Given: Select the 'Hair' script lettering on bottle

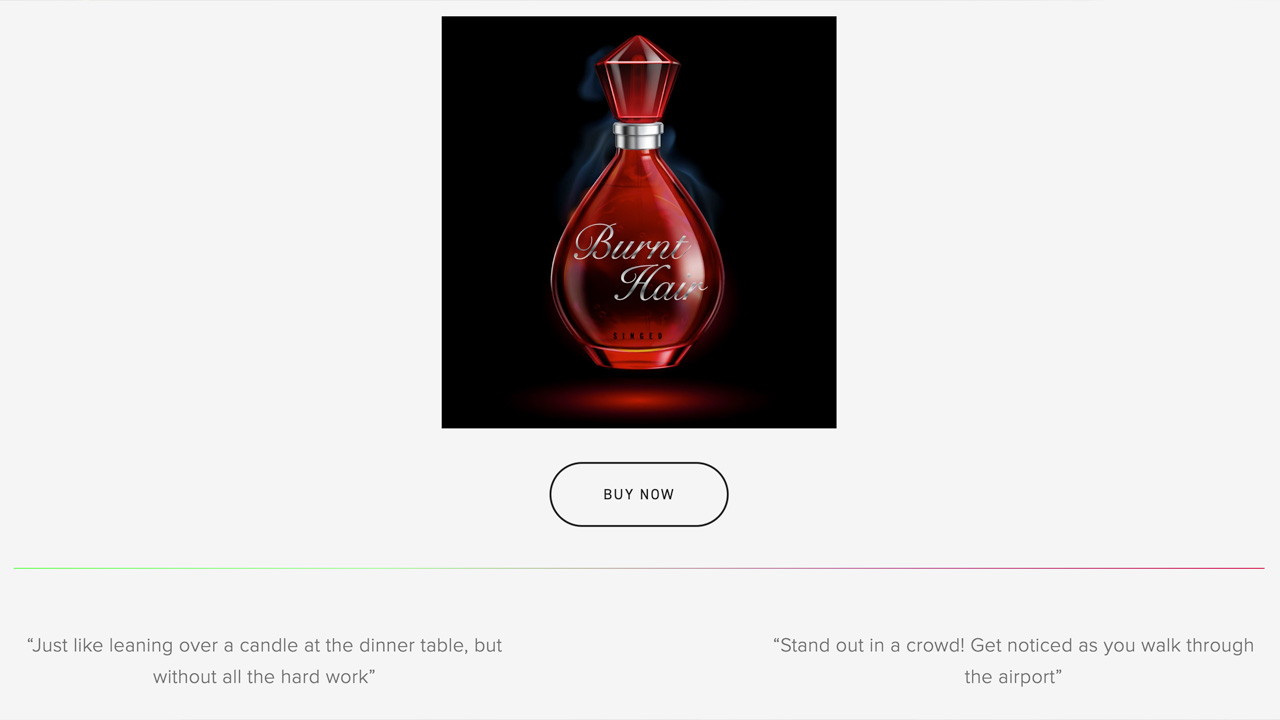Looking at the screenshot, I should pos(661,283).
